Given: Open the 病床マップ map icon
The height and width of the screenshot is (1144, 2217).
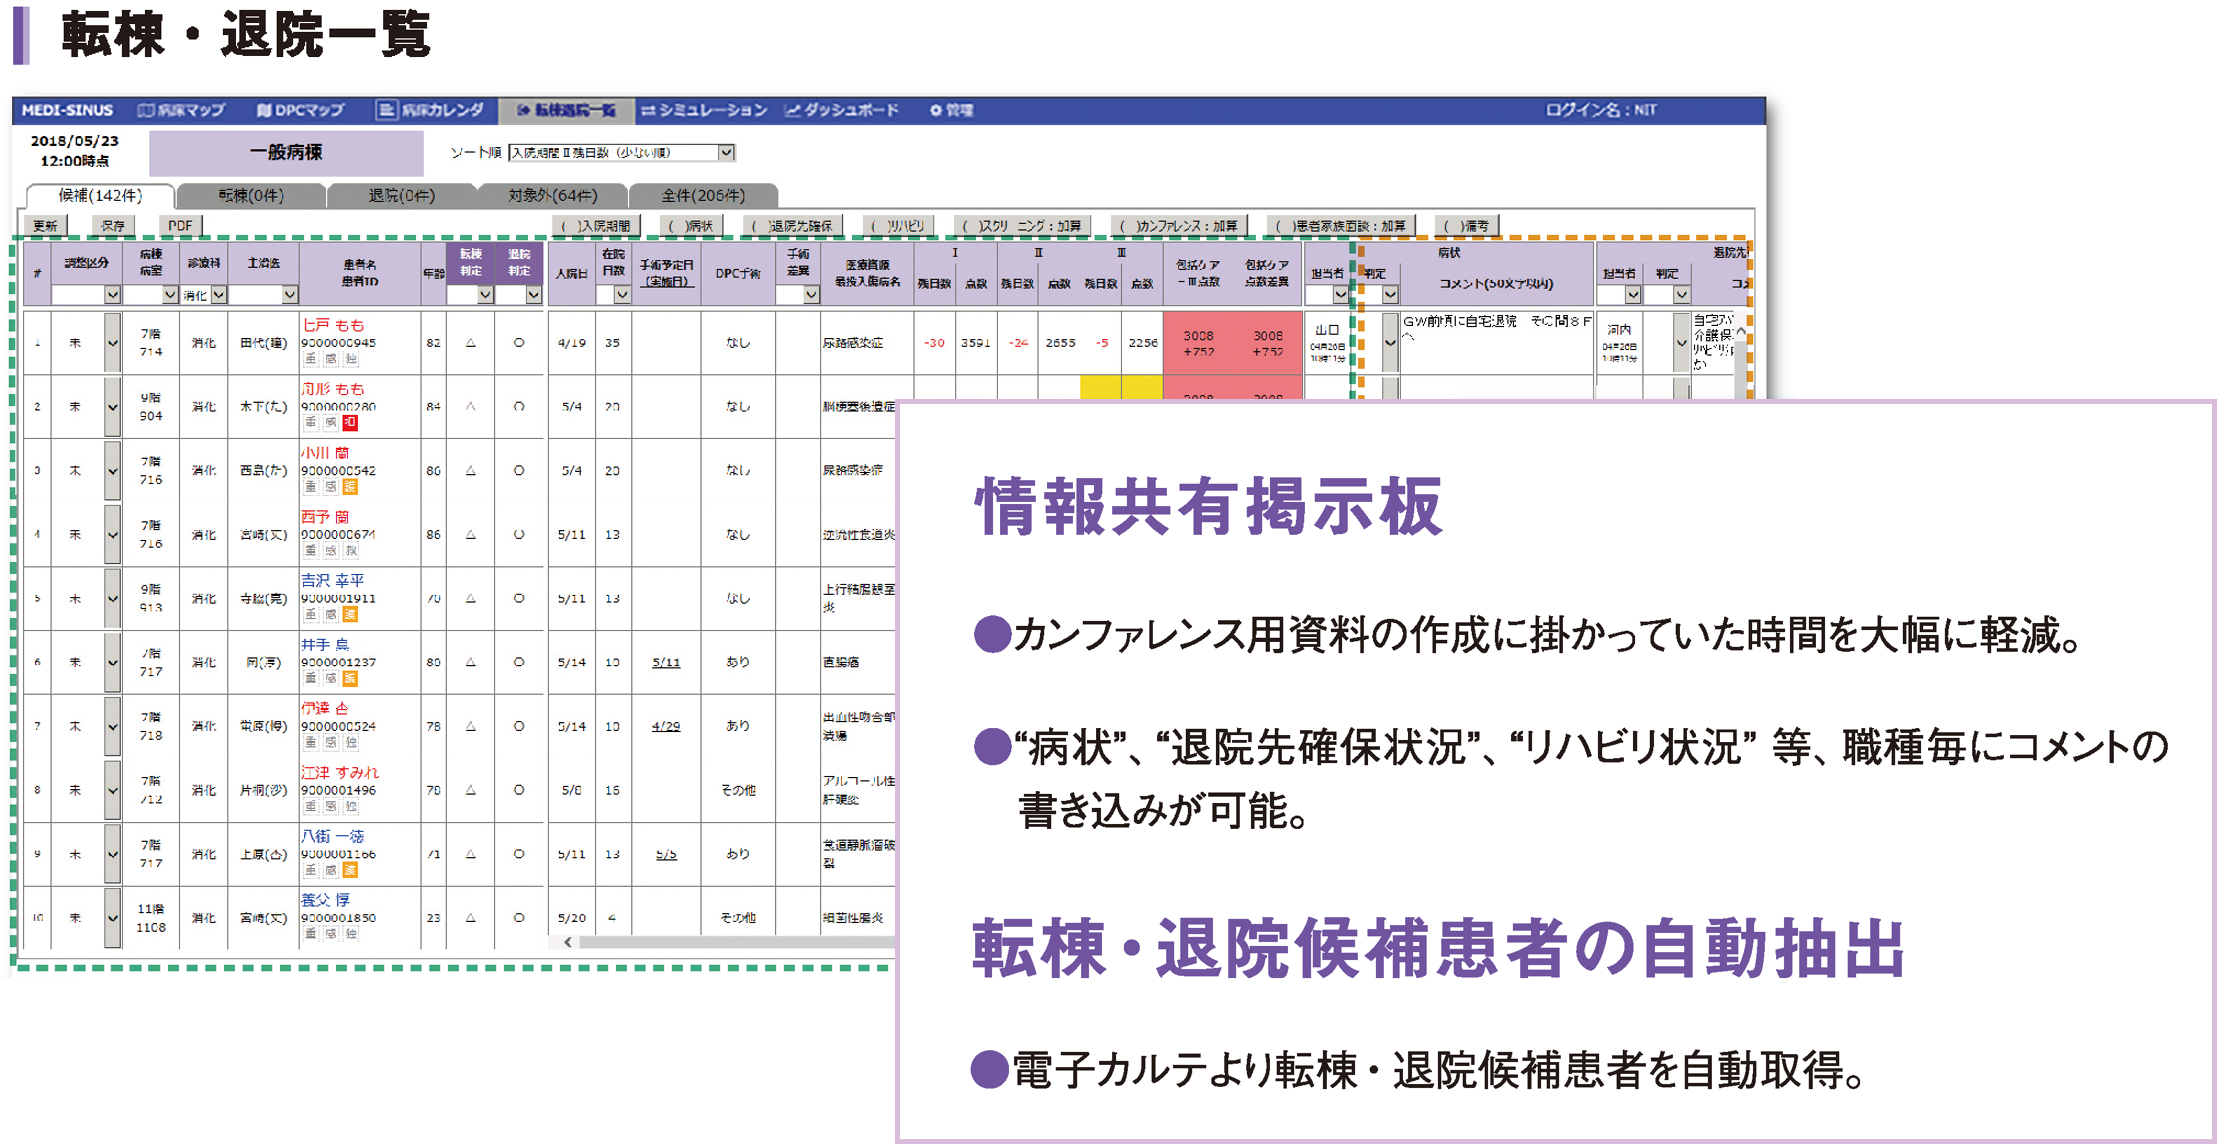Looking at the screenshot, I should click(x=146, y=110).
